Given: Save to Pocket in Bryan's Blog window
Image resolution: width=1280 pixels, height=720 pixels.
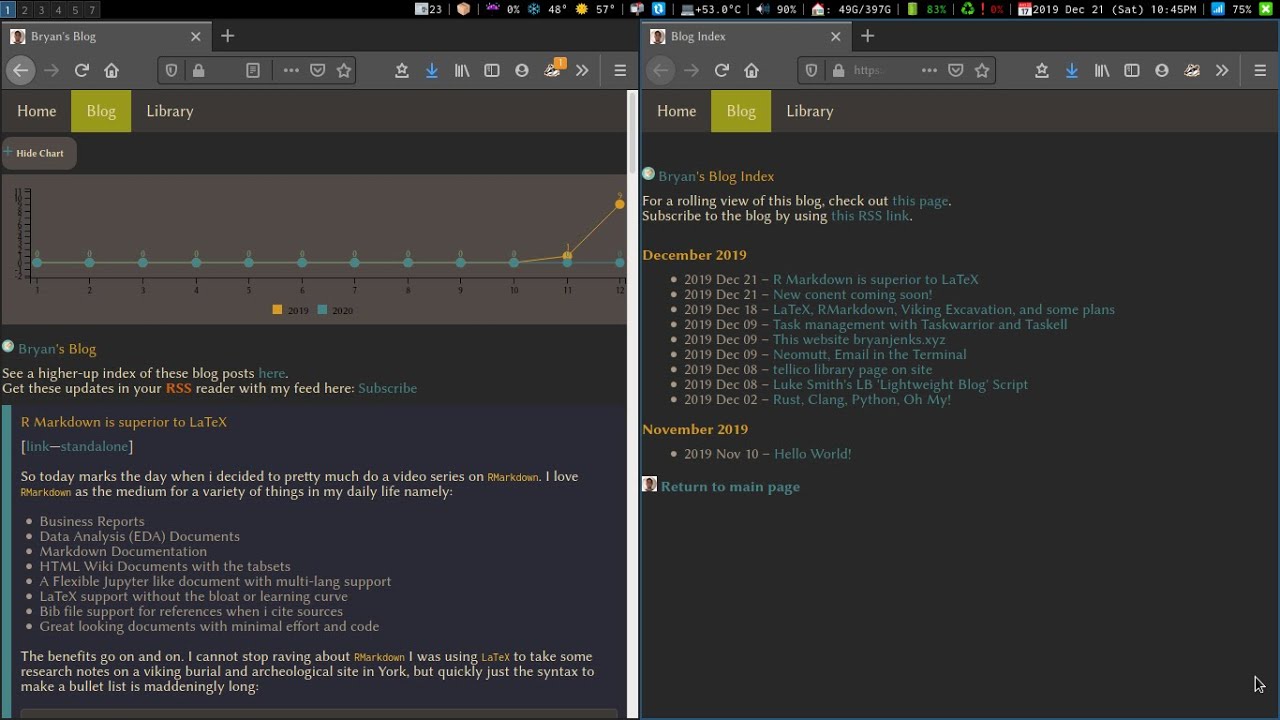Looking at the screenshot, I should [318, 71].
